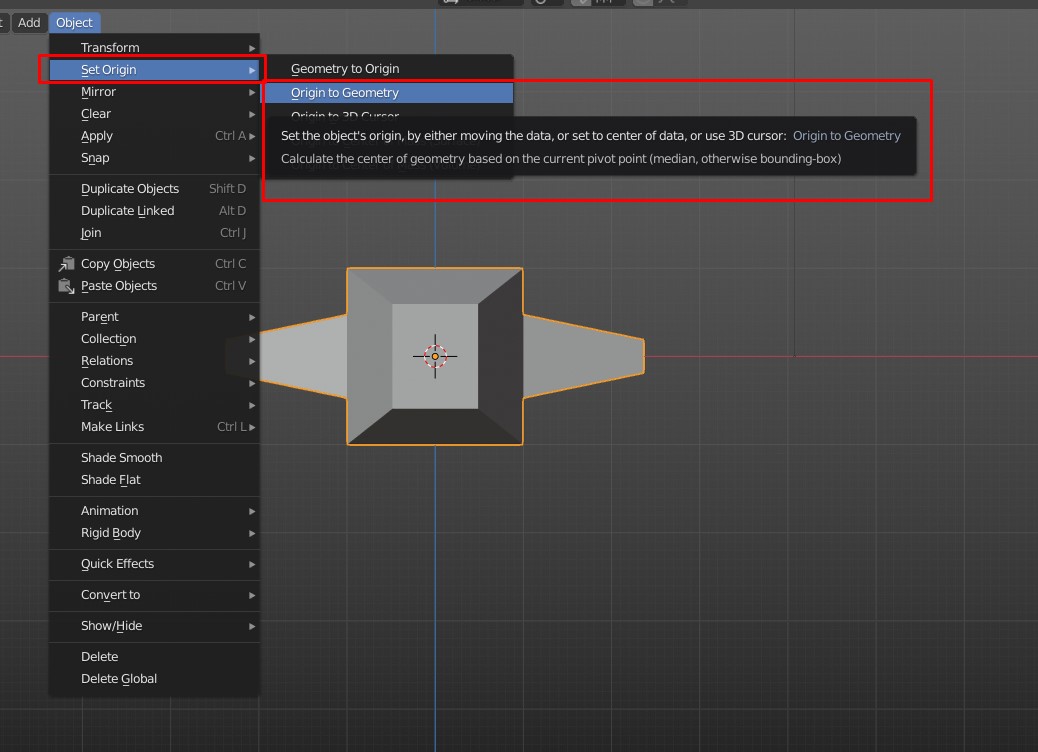
Task: Click the Object menu
Action: pyautogui.click(x=74, y=22)
